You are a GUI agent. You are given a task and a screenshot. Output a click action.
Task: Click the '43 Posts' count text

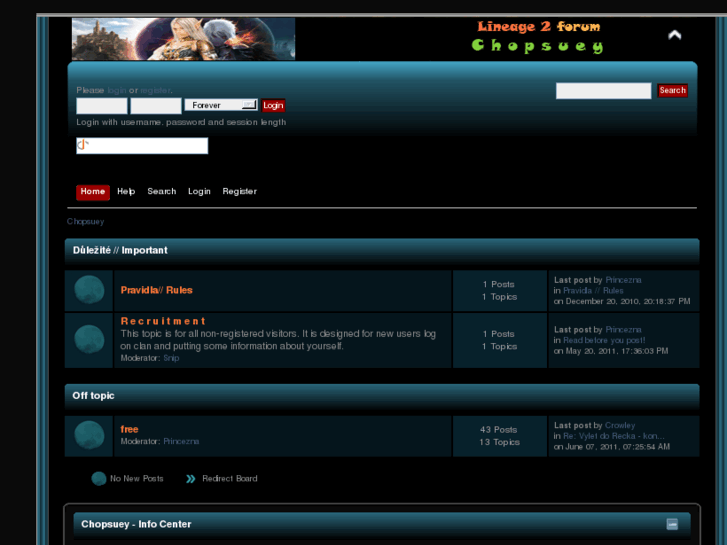point(498,430)
